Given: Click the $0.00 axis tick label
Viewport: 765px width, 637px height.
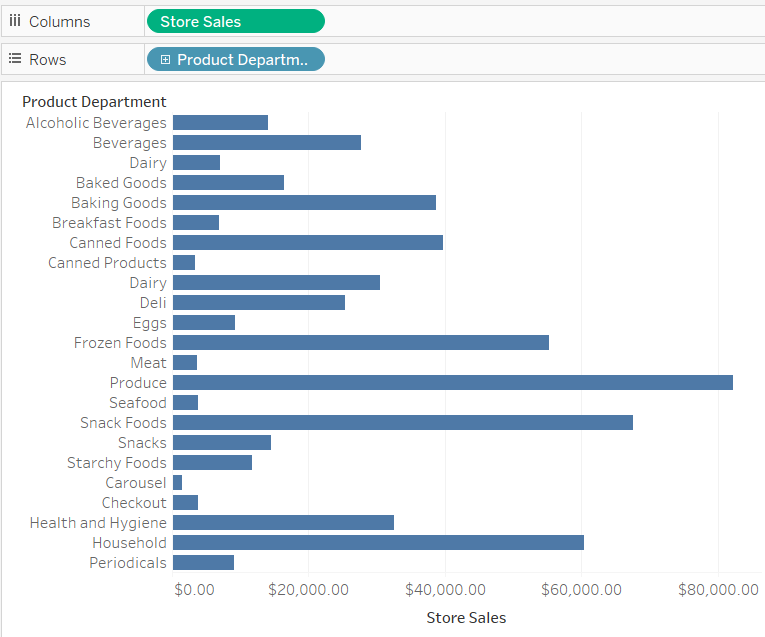Looking at the screenshot, I should (x=194, y=590).
